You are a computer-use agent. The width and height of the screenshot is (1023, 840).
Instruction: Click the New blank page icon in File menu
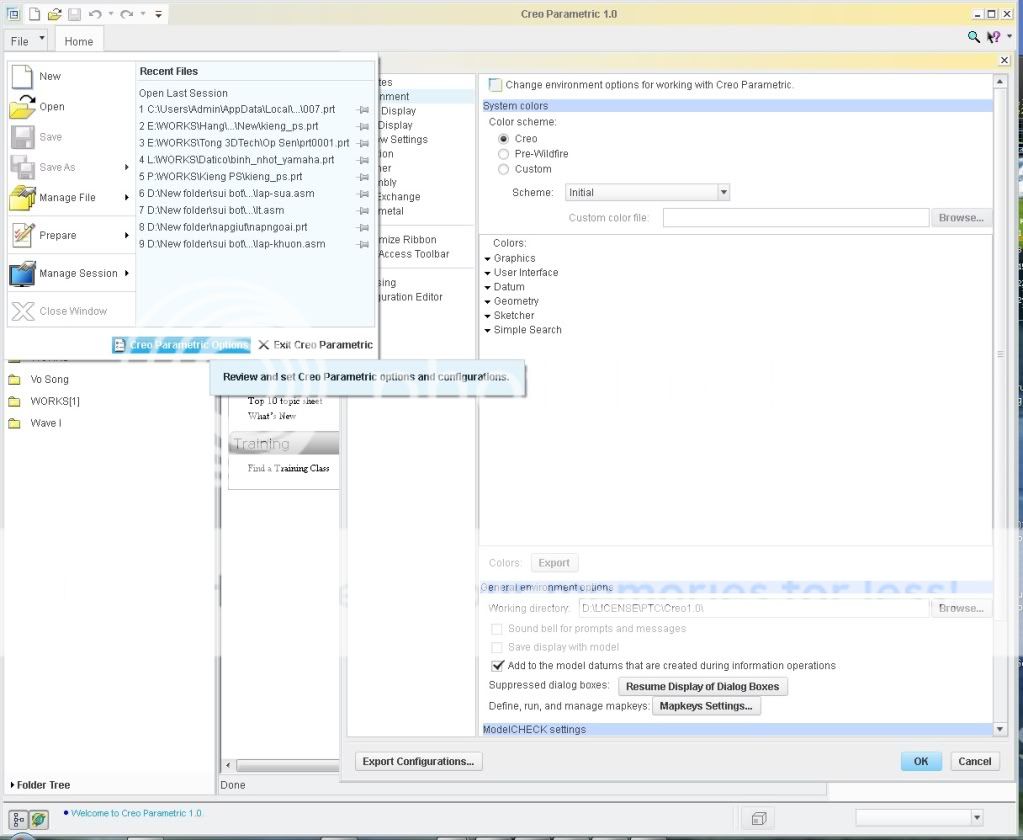(x=23, y=76)
